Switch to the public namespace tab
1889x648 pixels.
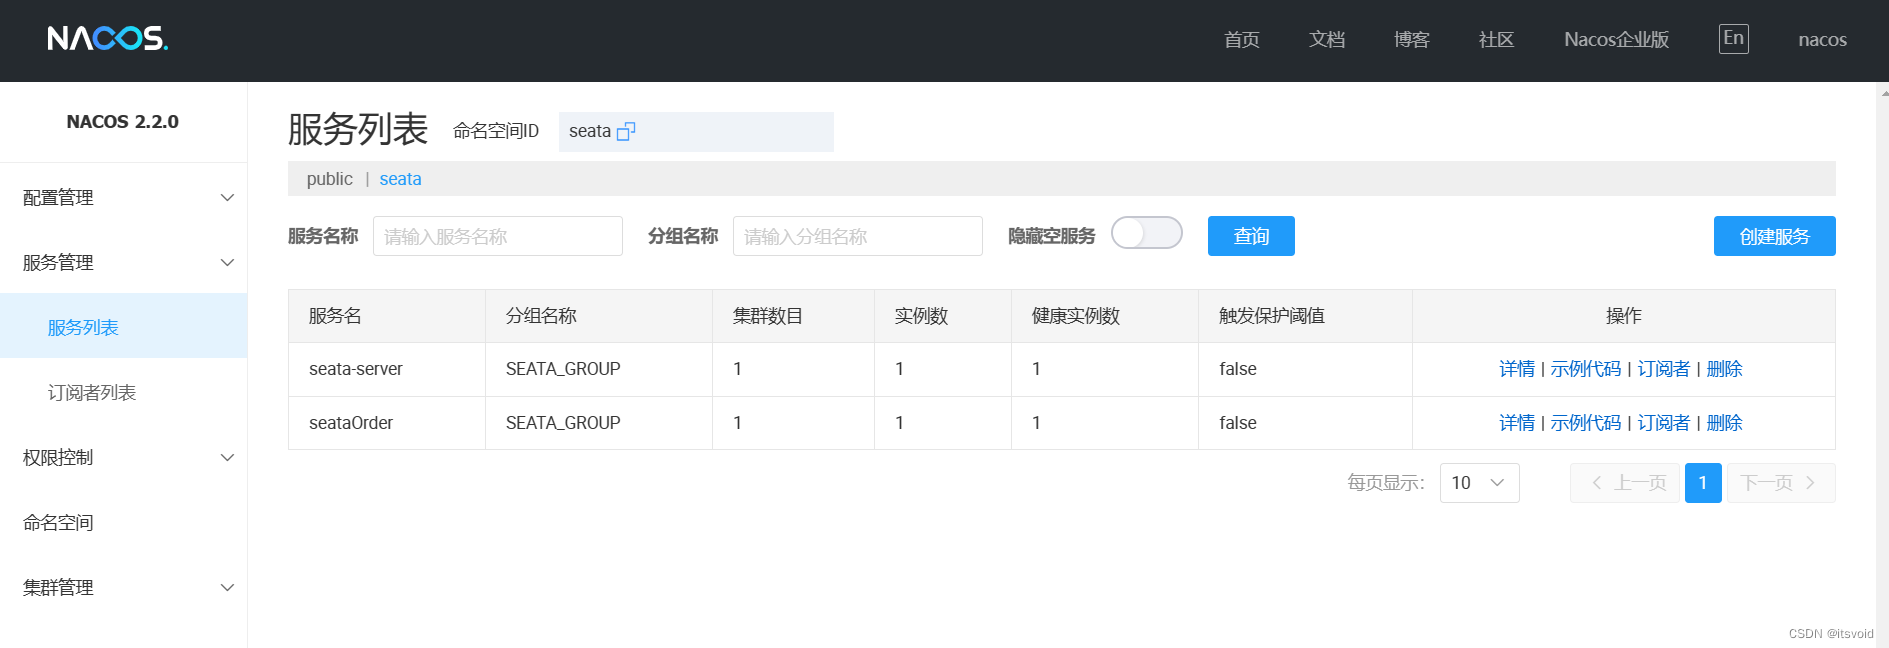(x=329, y=179)
